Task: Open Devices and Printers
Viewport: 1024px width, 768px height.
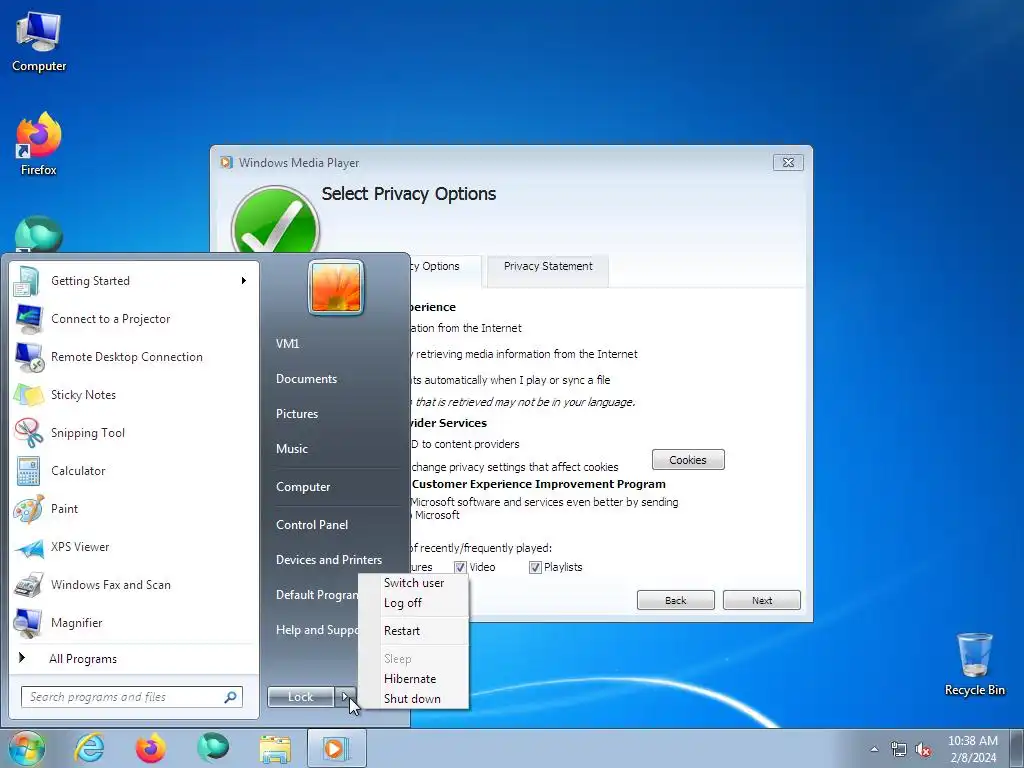Action: tap(329, 560)
